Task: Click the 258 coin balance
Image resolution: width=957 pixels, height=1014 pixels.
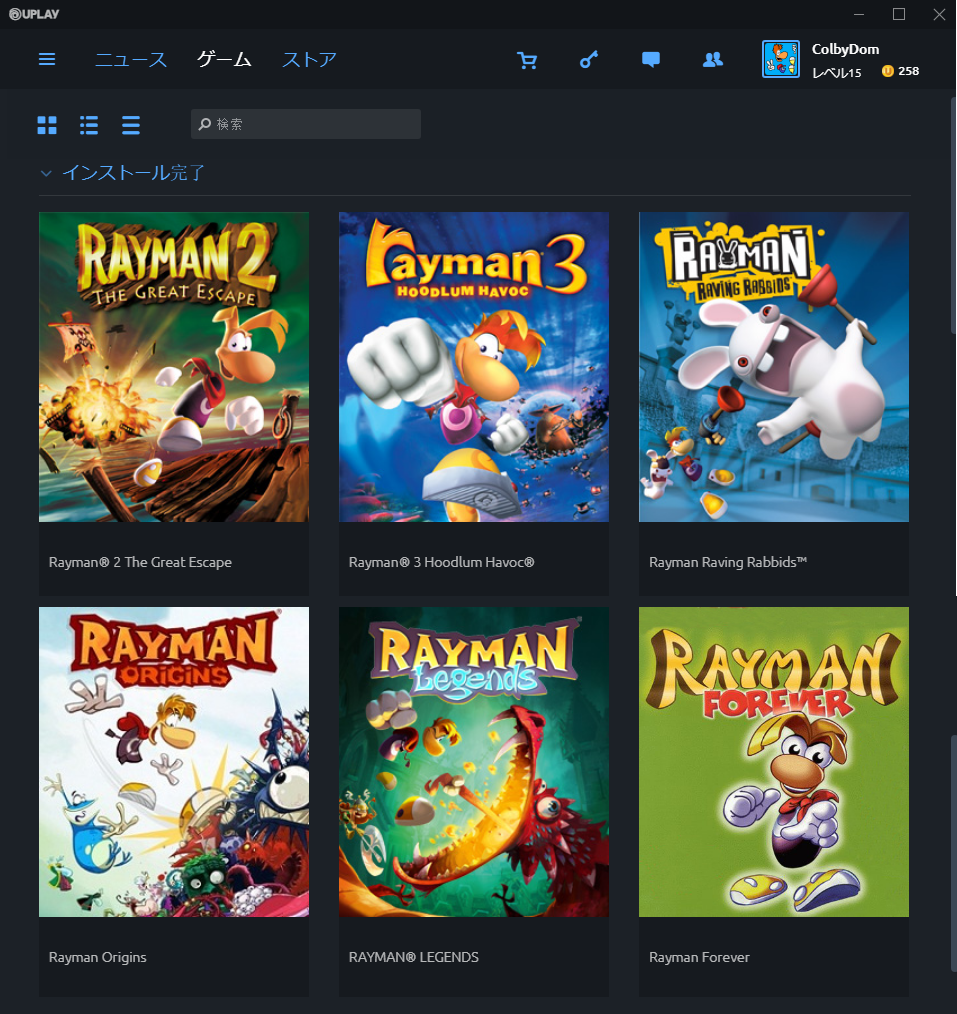Action: [909, 71]
